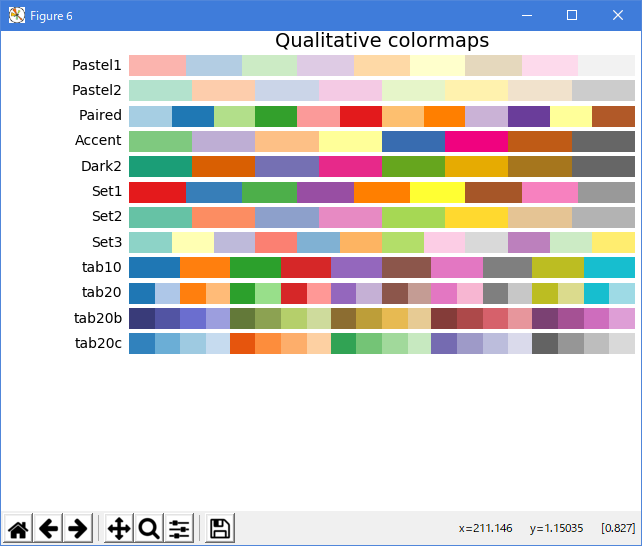Save the figure with floppy icon

220,528
